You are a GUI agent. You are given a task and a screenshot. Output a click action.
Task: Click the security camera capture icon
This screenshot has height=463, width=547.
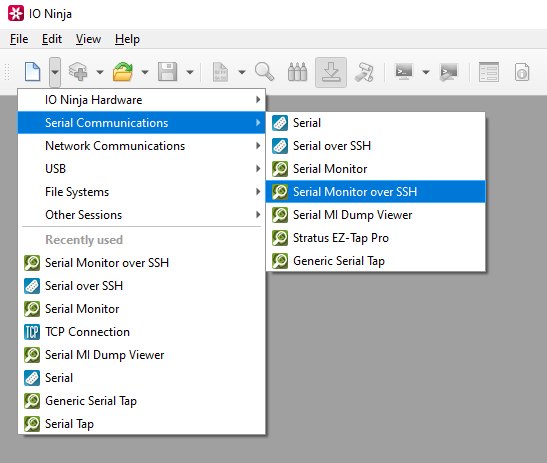tap(364, 72)
